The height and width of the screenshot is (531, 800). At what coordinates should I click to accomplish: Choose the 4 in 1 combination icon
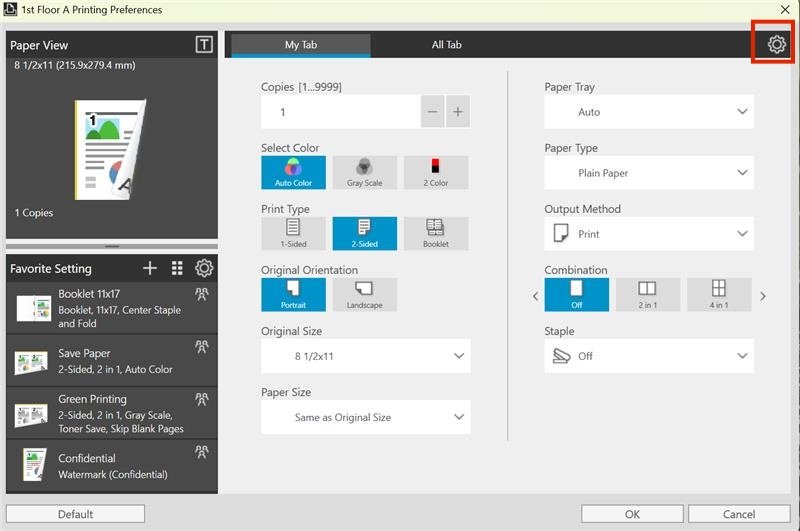719,294
